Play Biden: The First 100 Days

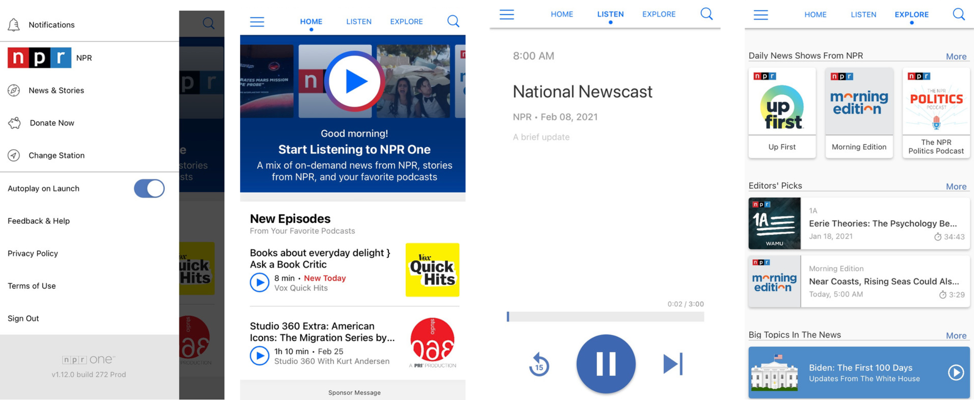tap(955, 372)
